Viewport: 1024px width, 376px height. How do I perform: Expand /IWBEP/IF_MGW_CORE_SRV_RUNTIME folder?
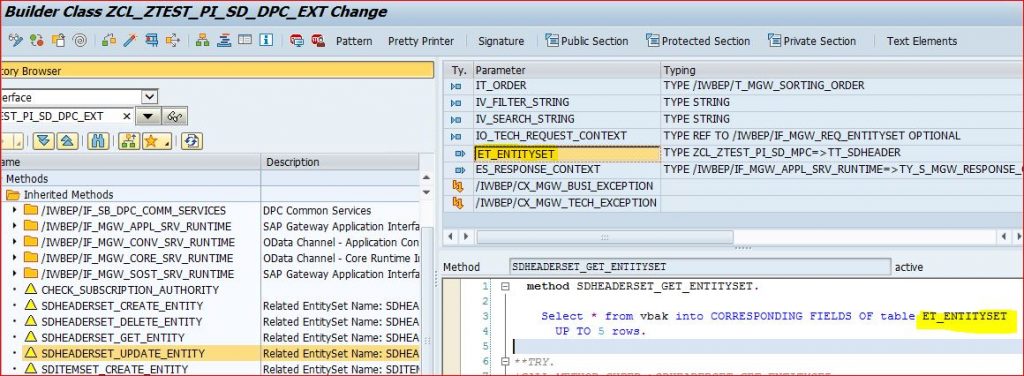click(x=15, y=258)
